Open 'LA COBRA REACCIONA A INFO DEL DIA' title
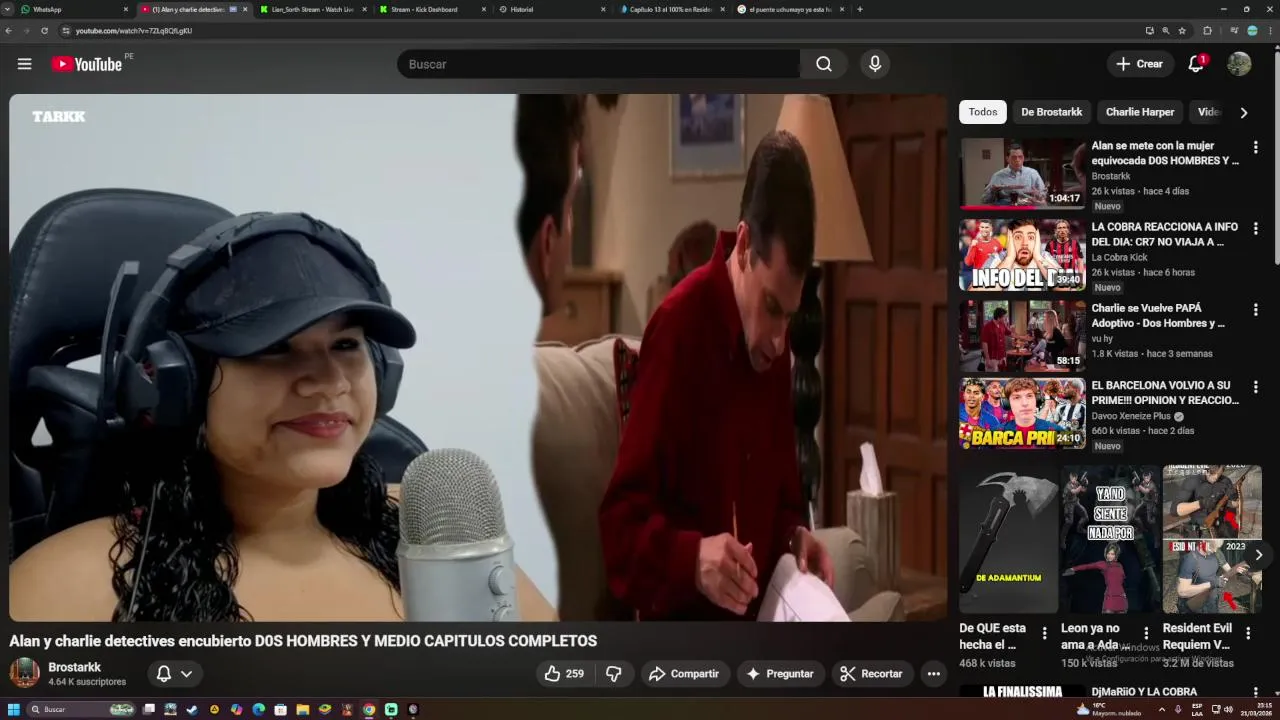Screen dimensions: 1280x720 tap(1164, 234)
